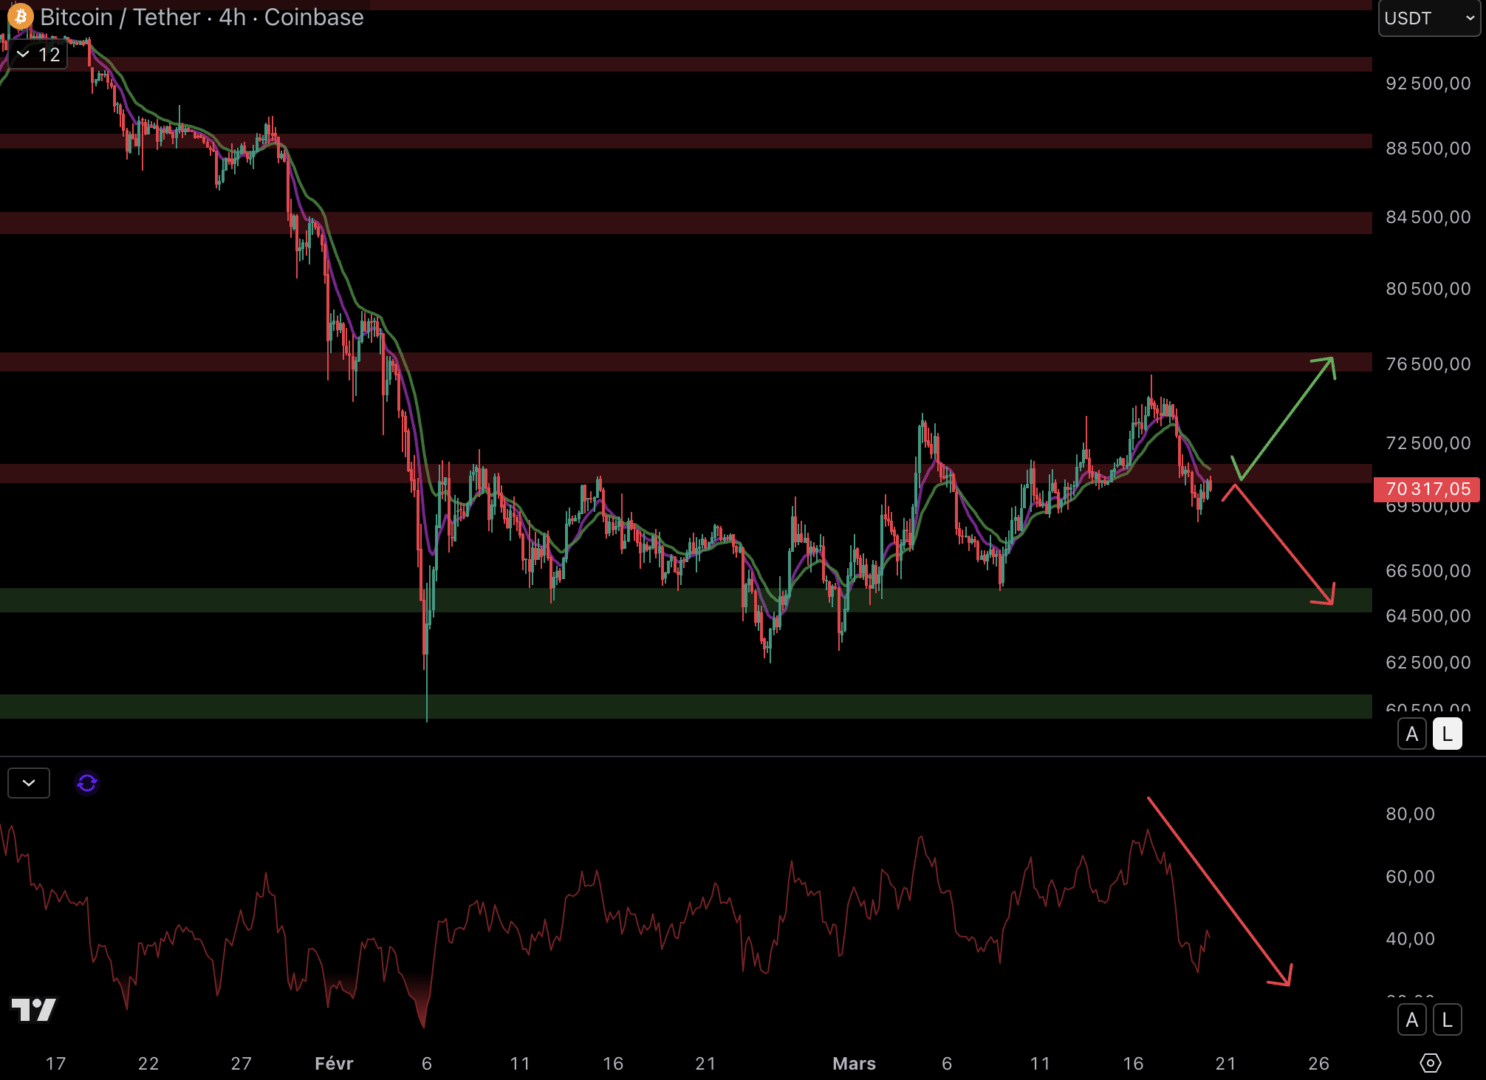Screen dimensions: 1486x1080
Task: Toggle log scale L on indicator pane
Action: point(1447,1020)
